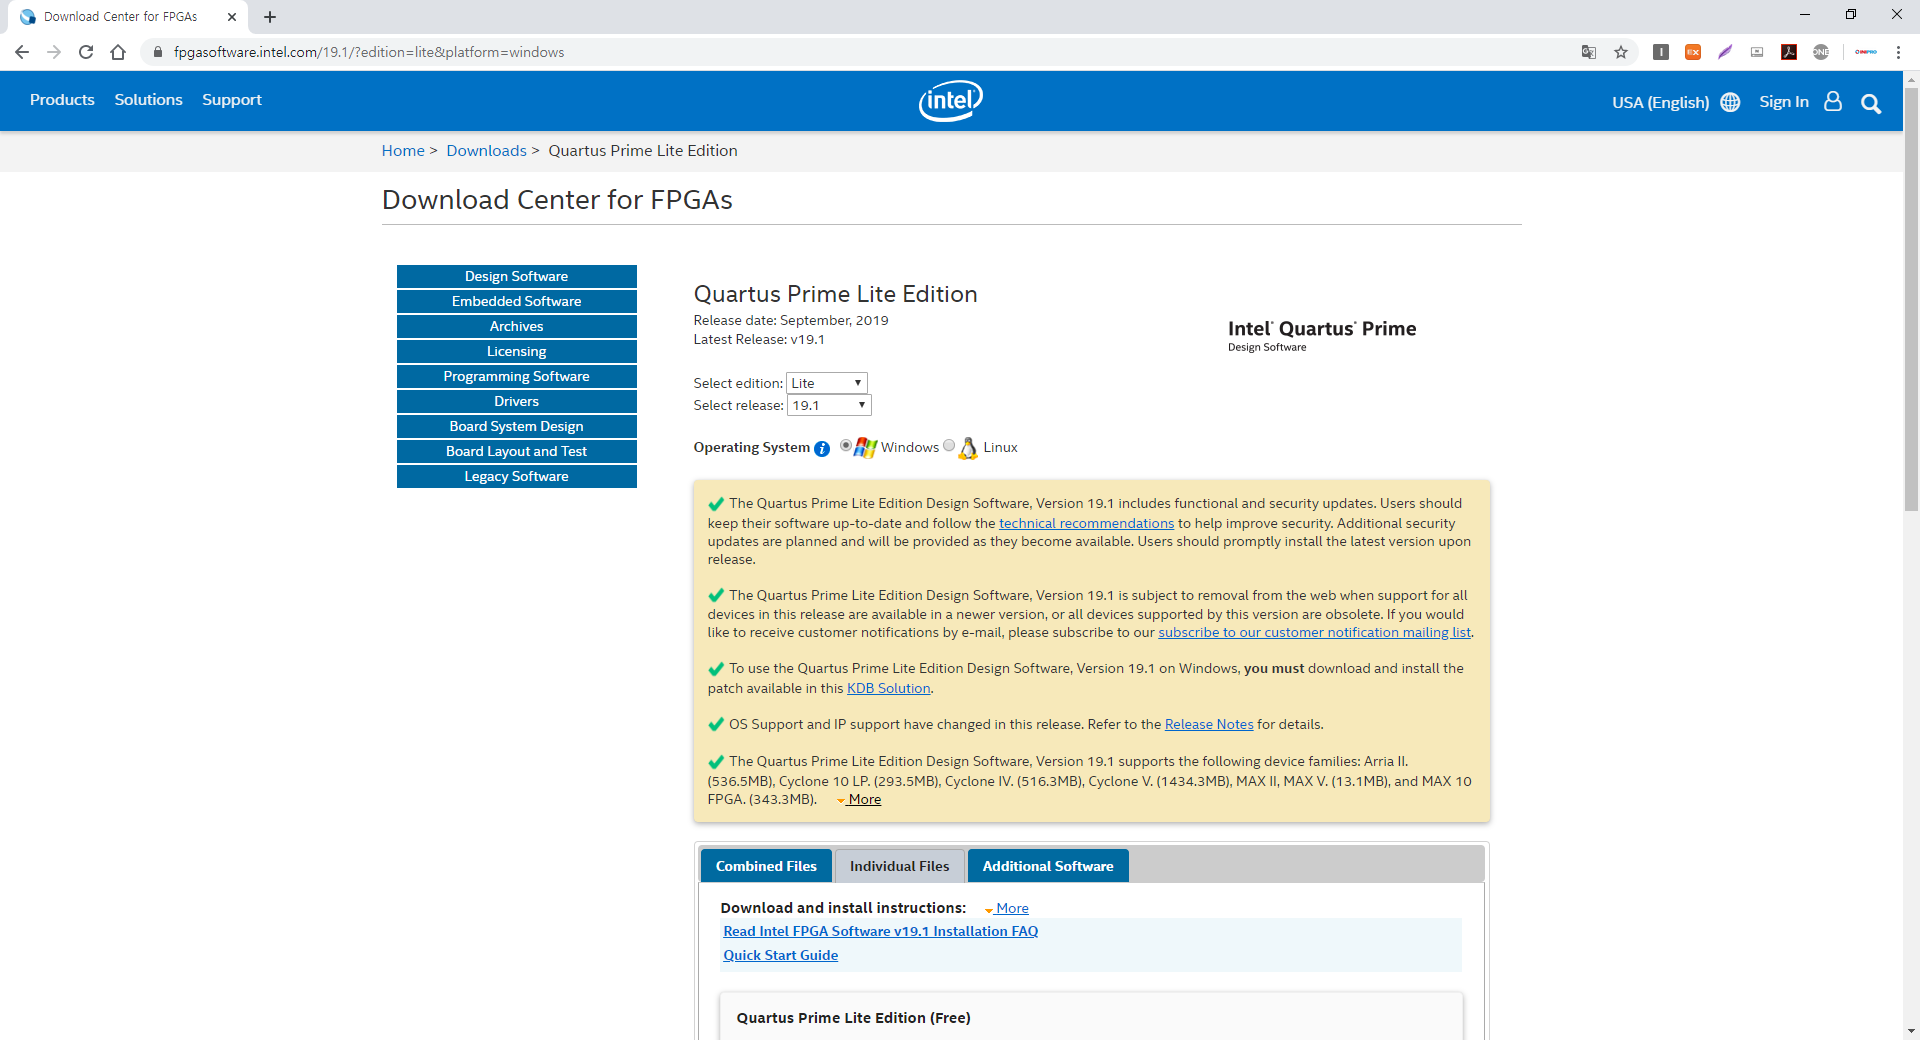Open Chrome's three-dot menu
Image resolution: width=1920 pixels, height=1040 pixels.
[1898, 52]
